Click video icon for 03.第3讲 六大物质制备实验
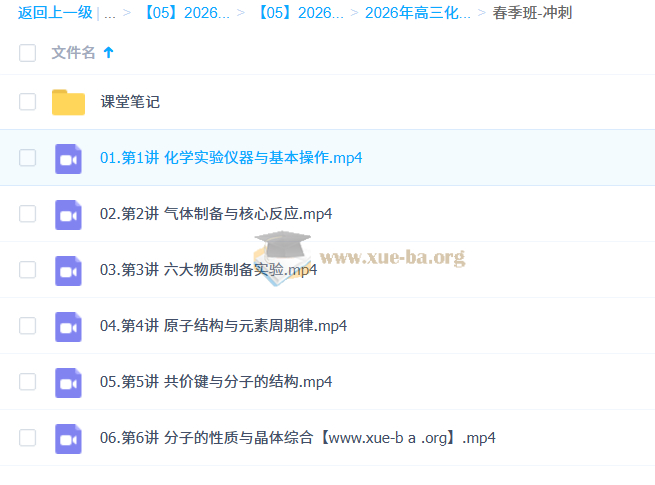 click(68, 270)
